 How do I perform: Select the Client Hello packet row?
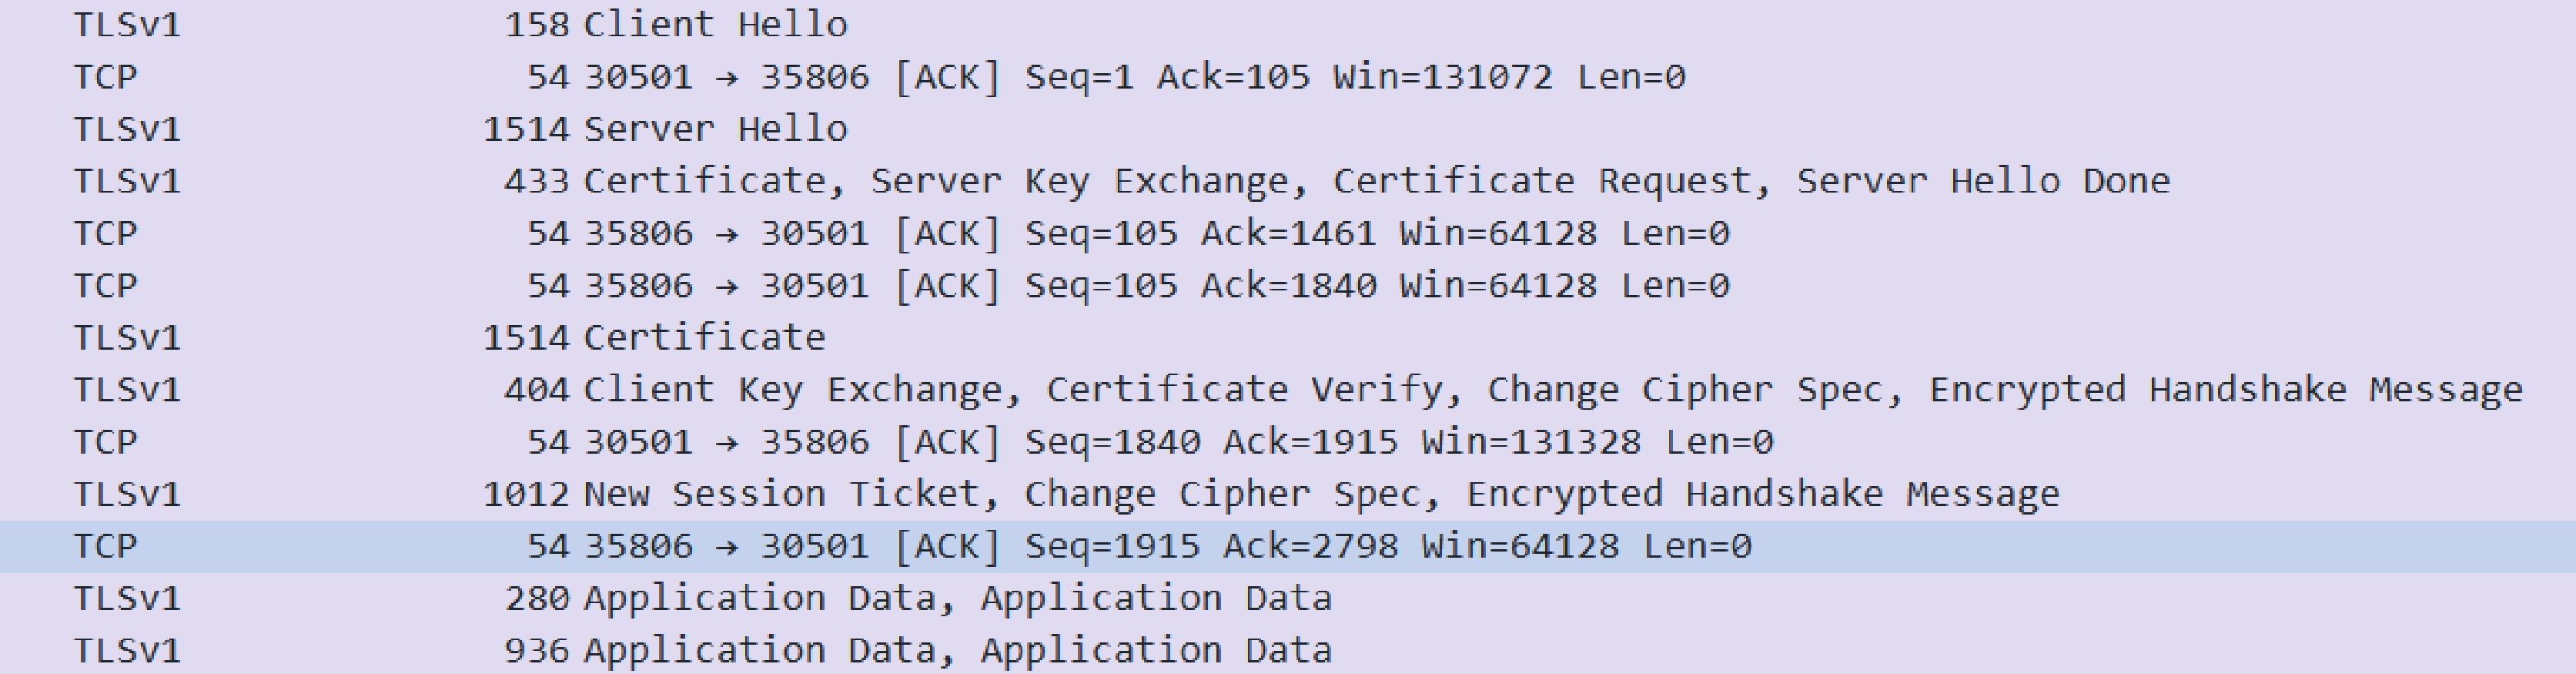(x=715, y=24)
